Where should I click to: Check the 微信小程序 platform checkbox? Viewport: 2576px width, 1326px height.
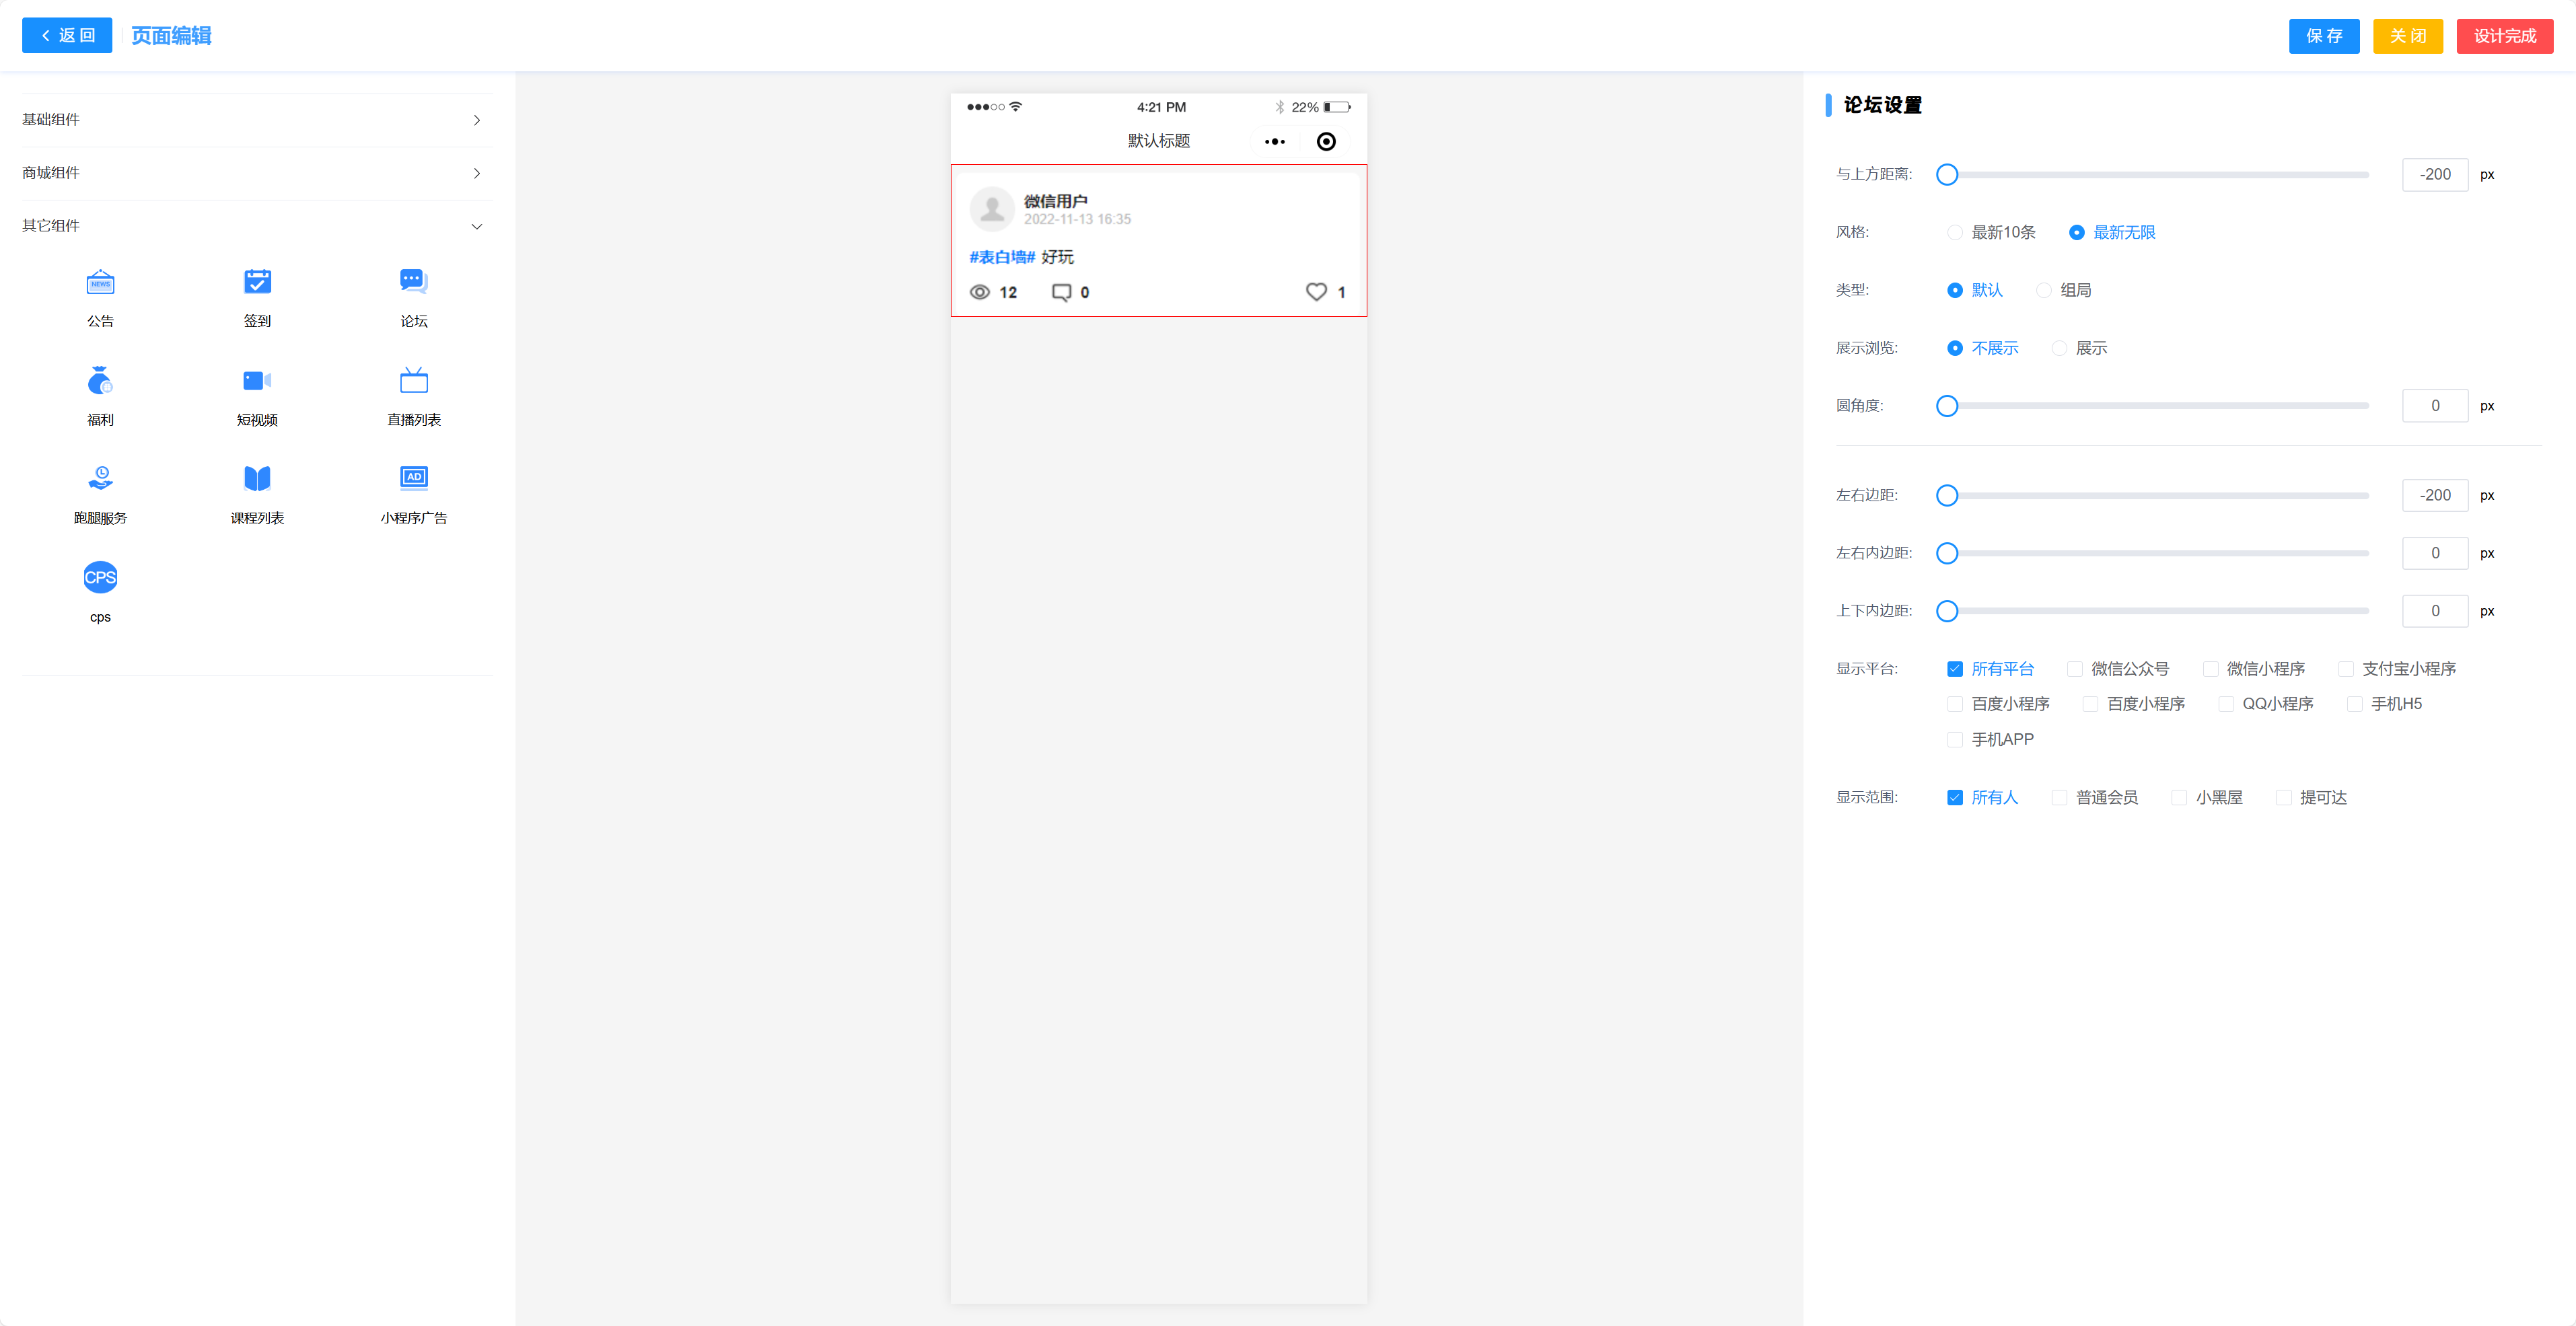2210,669
